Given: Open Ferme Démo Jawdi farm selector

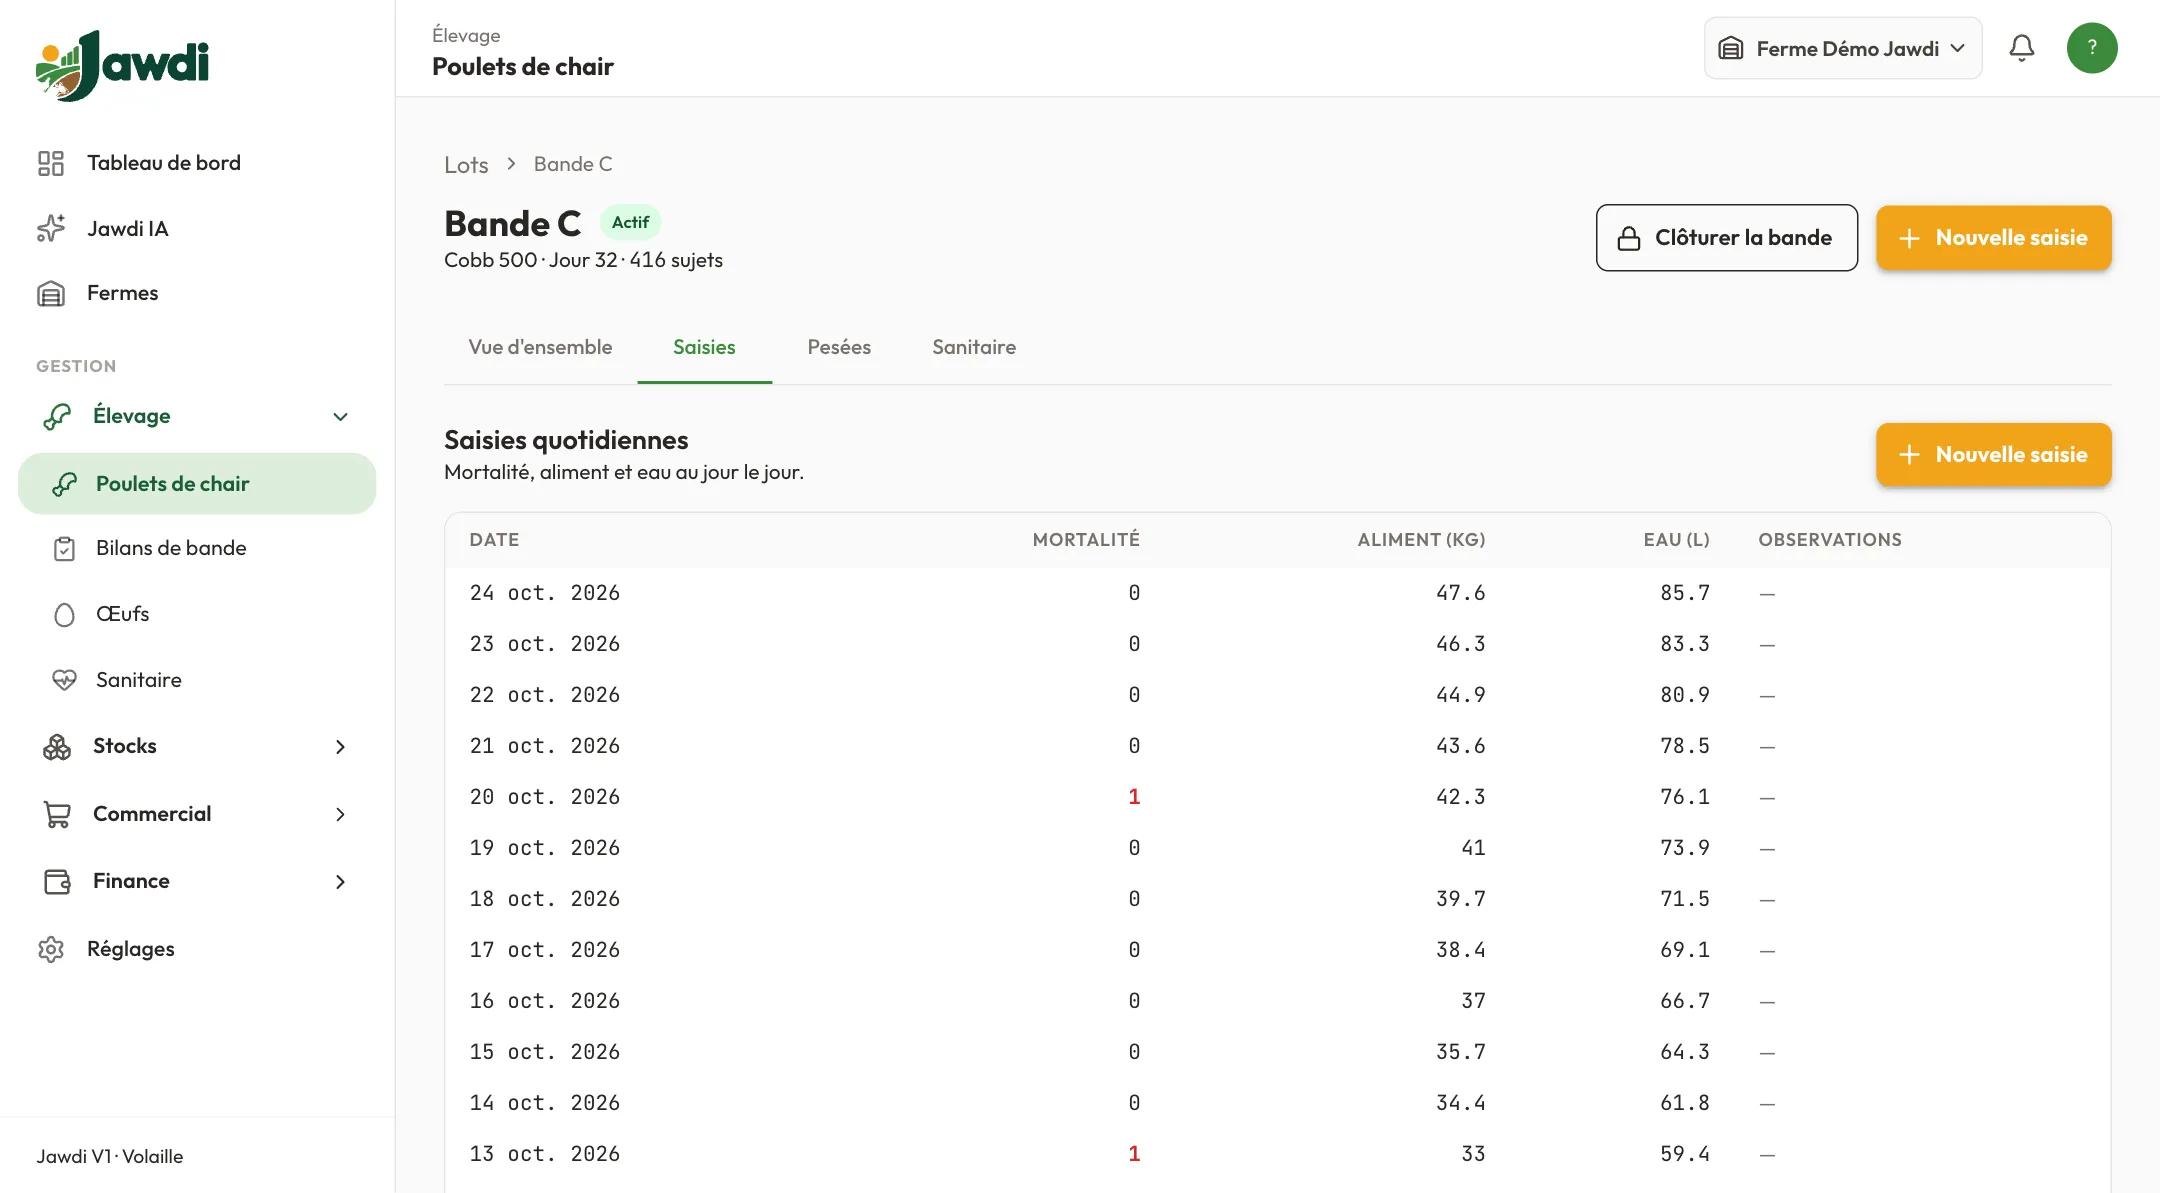Looking at the screenshot, I should pyautogui.click(x=1843, y=48).
